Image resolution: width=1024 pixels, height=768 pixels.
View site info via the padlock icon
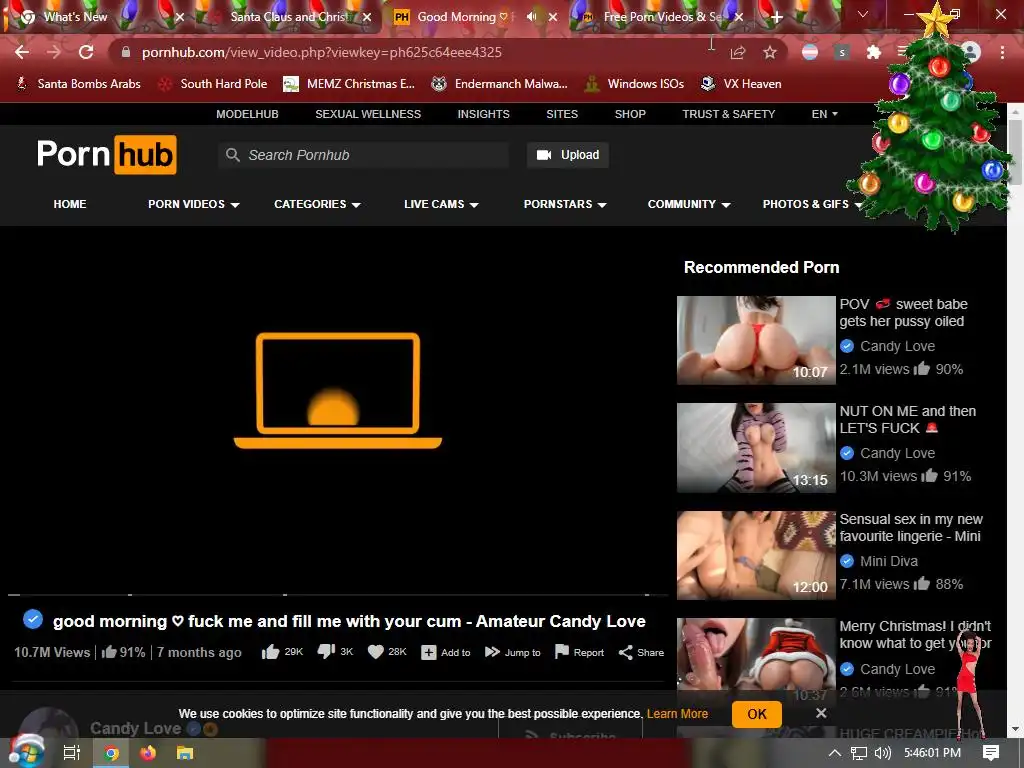(126, 52)
